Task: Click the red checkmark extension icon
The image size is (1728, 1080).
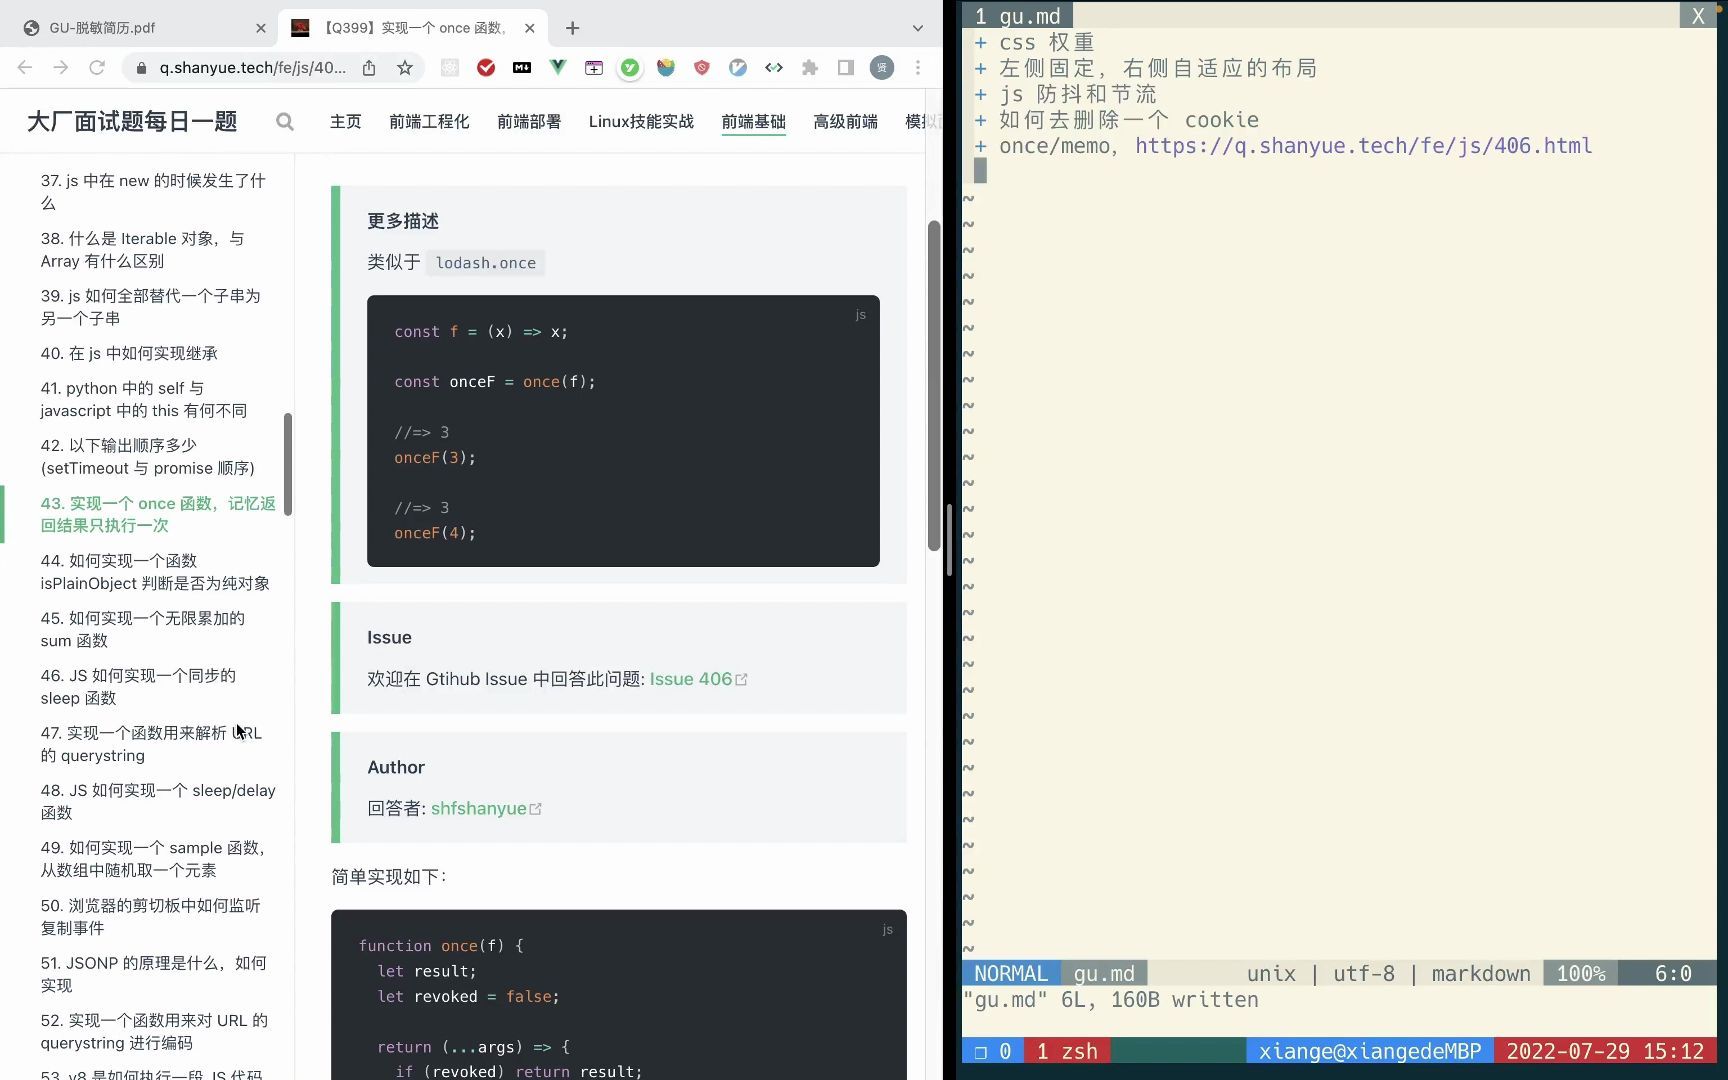Action: pos(486,67)
